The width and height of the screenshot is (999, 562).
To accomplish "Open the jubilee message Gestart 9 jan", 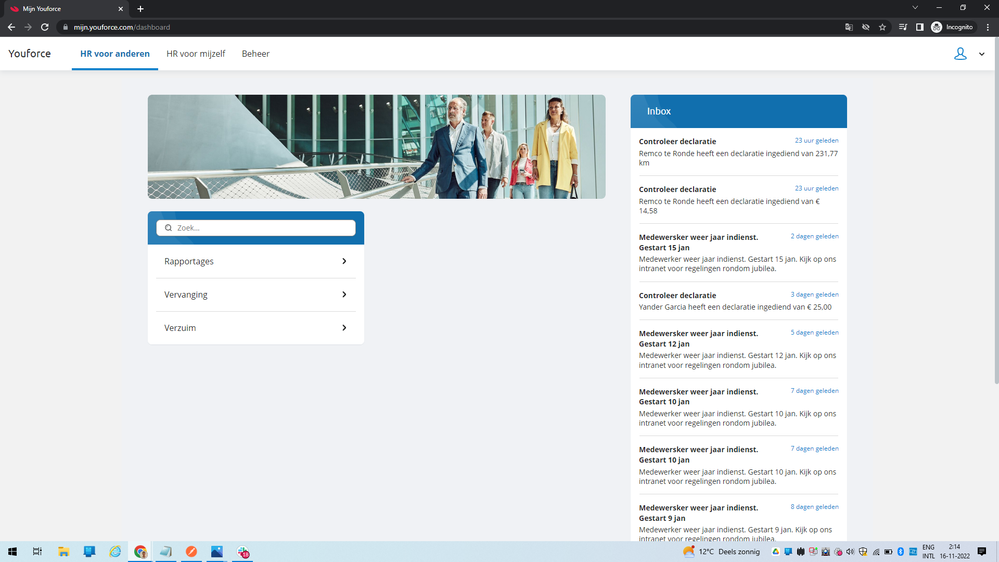I will pyautogui.click(x=738, y=522).
